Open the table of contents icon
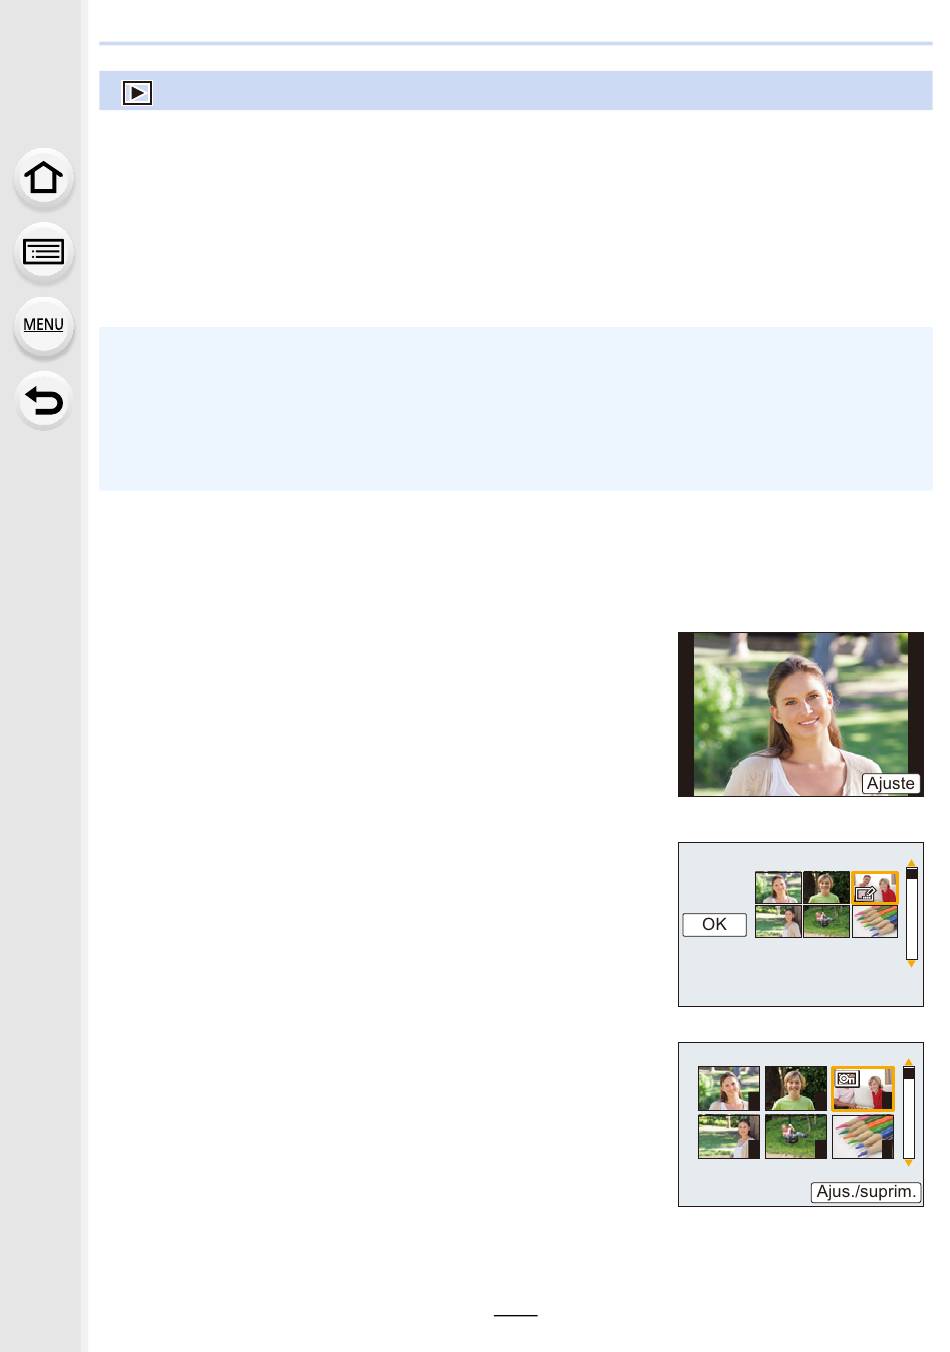The image size is (950, 1352). (43, 251)
